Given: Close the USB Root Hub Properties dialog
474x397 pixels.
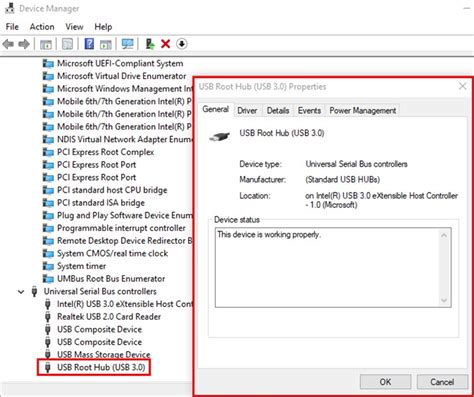Looking at the screenshot, I should tap(462, 86).
